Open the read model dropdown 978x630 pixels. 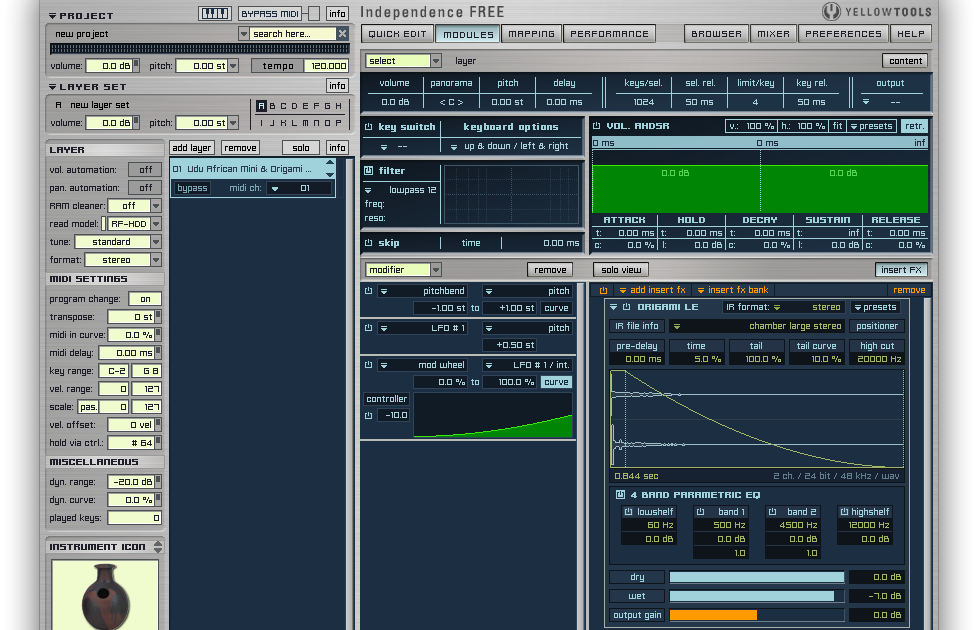click(156, 224)
